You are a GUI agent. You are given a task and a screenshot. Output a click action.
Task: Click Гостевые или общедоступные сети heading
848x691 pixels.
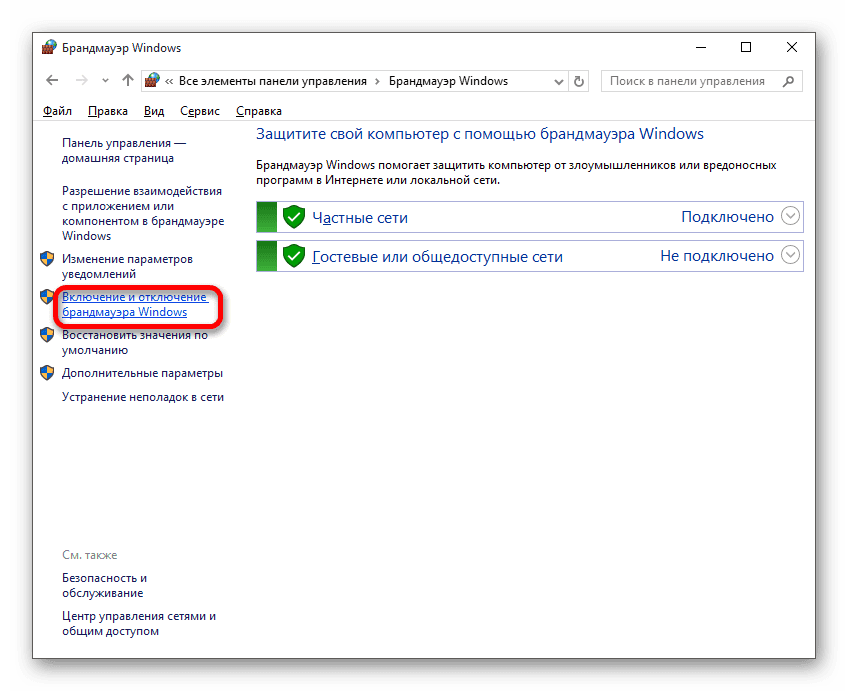coord(438,256)
